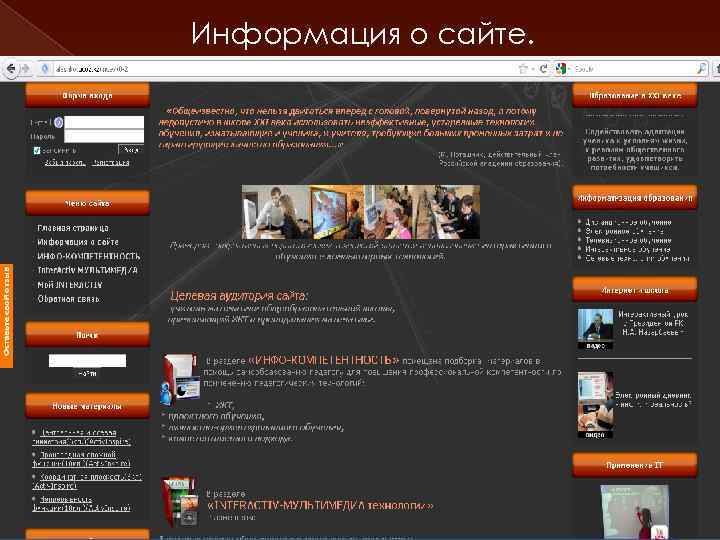Click the site identity icon in address bar
The height and width of the screenshot is (540, 720).
(x=45, y=69)
